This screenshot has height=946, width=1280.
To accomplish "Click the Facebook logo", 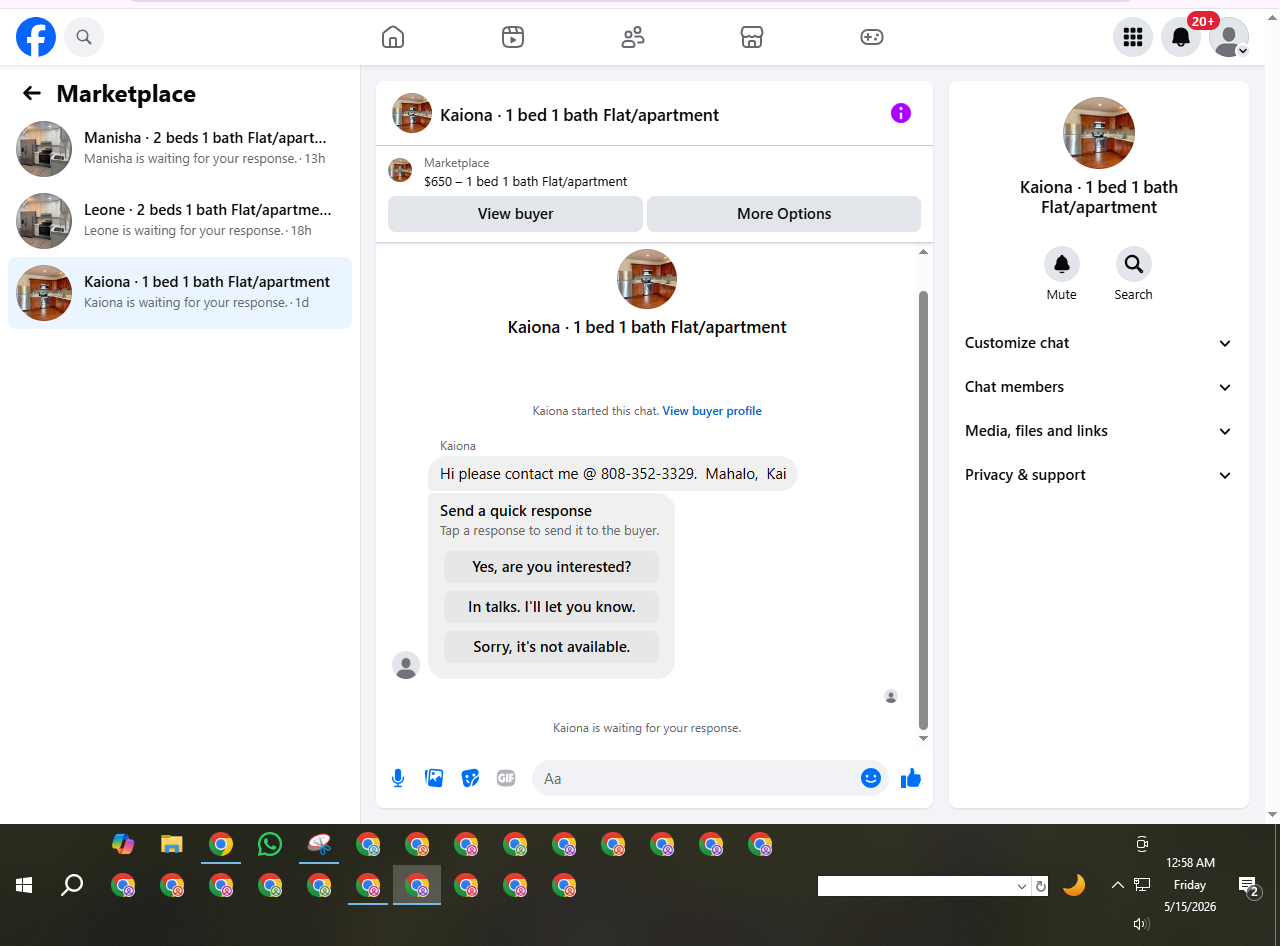I will 36,37.
